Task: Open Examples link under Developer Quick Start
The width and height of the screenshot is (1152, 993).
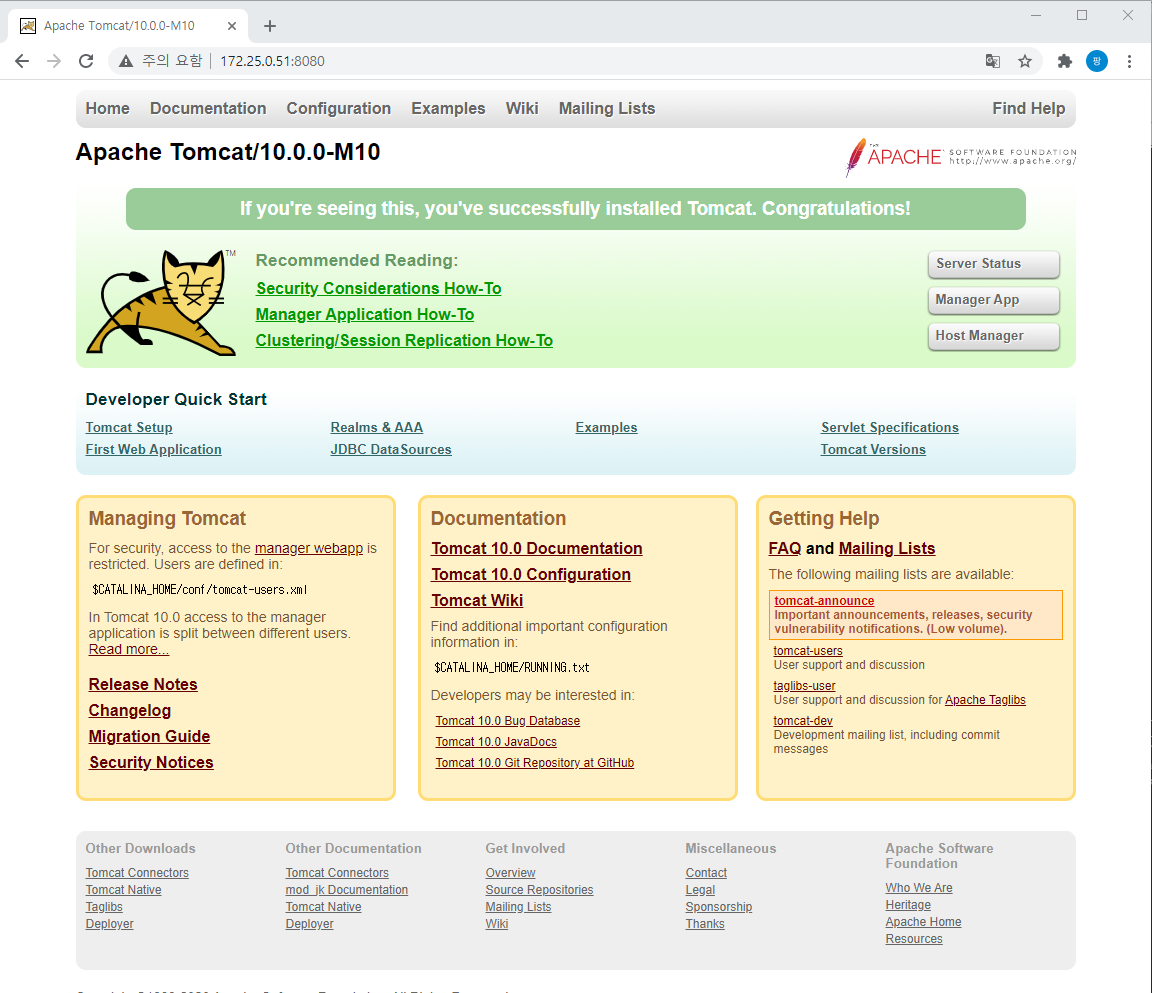Action: (606, 427)
